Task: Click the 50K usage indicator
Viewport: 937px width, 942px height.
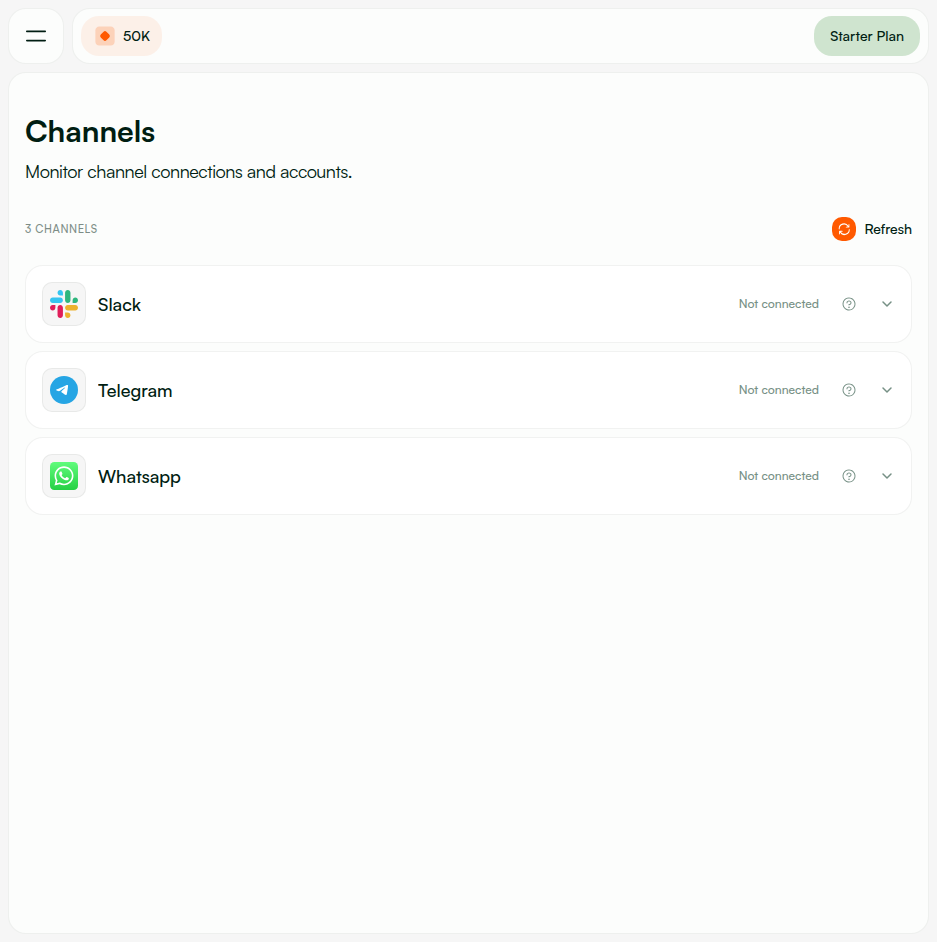Action: [121, 34]
